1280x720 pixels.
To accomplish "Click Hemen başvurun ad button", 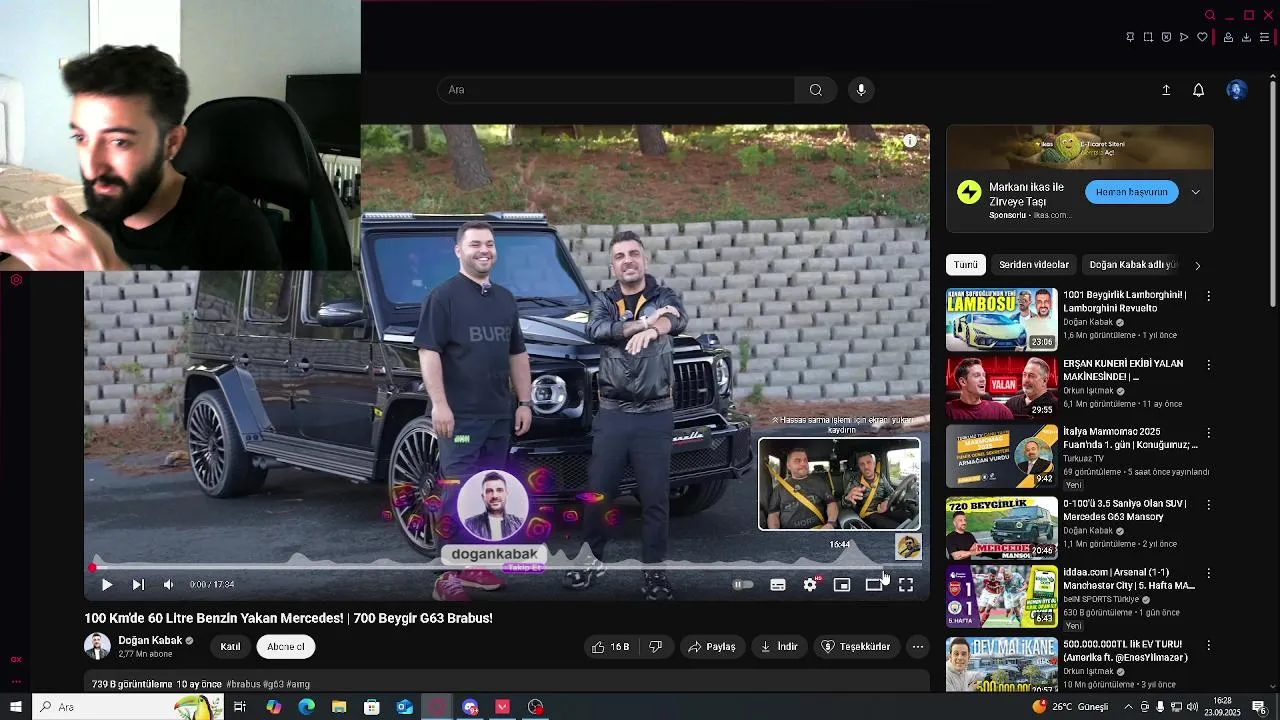I will (x=1132, y=192).
